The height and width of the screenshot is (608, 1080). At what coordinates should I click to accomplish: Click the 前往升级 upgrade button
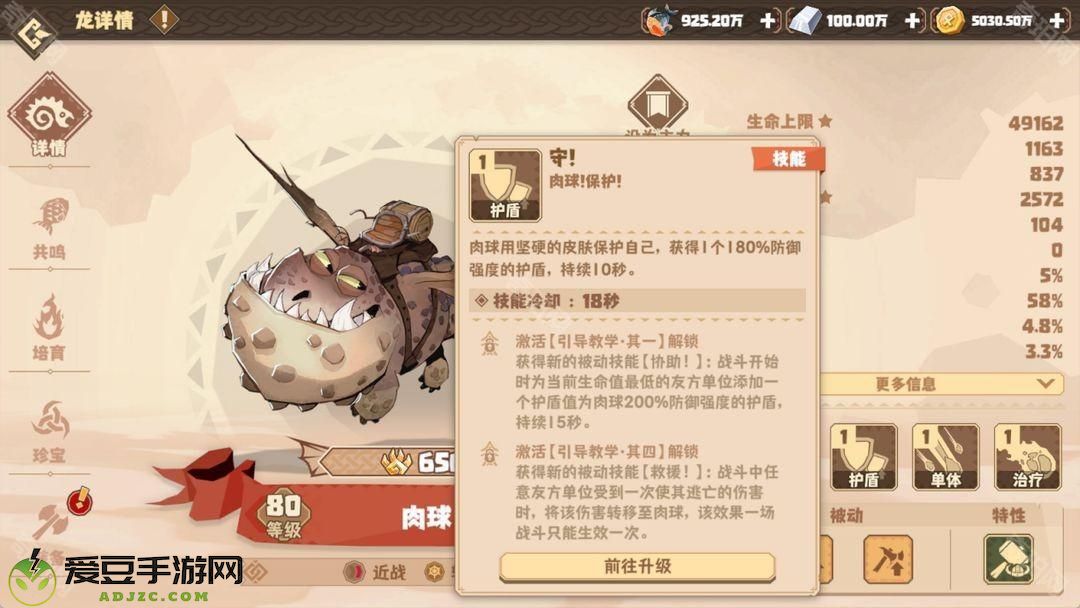pyautogui.click(x=637, y=567)
